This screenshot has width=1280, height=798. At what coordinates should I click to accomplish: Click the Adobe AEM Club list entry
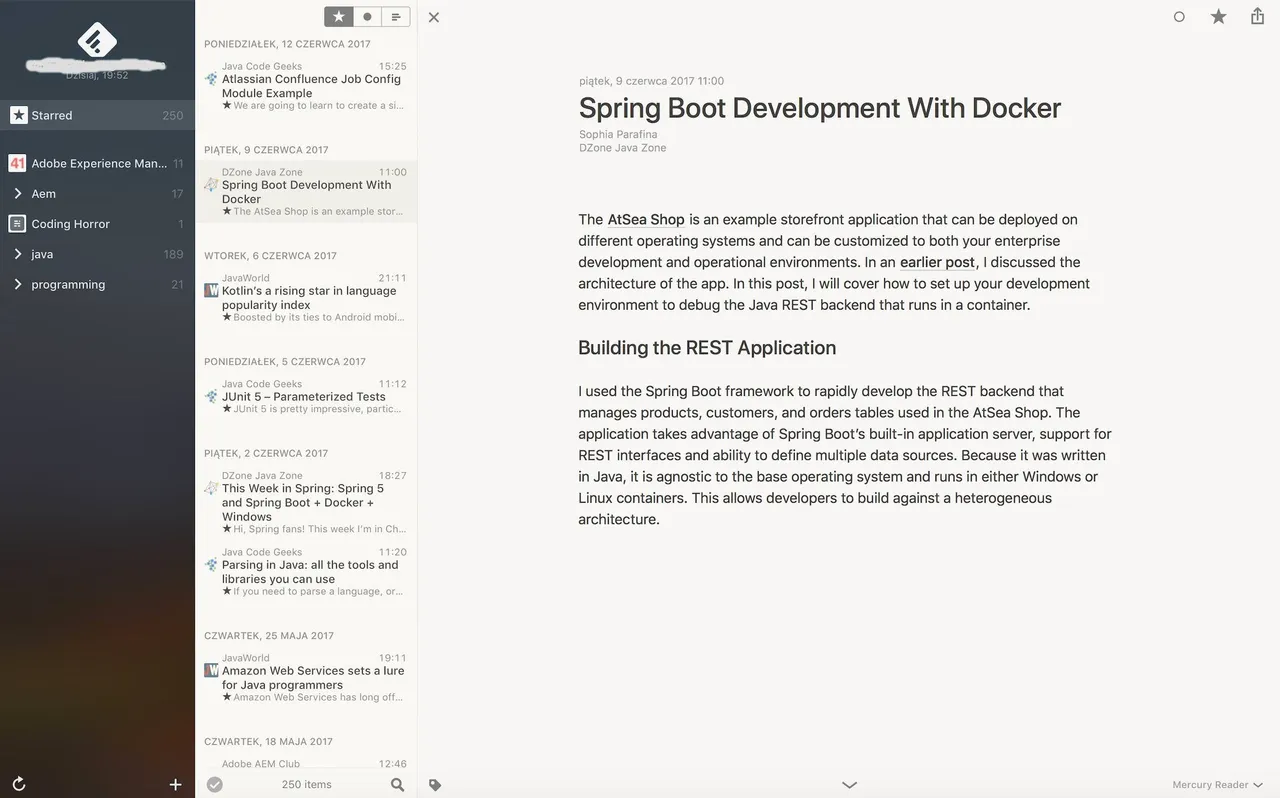click(x=306, y=764)
